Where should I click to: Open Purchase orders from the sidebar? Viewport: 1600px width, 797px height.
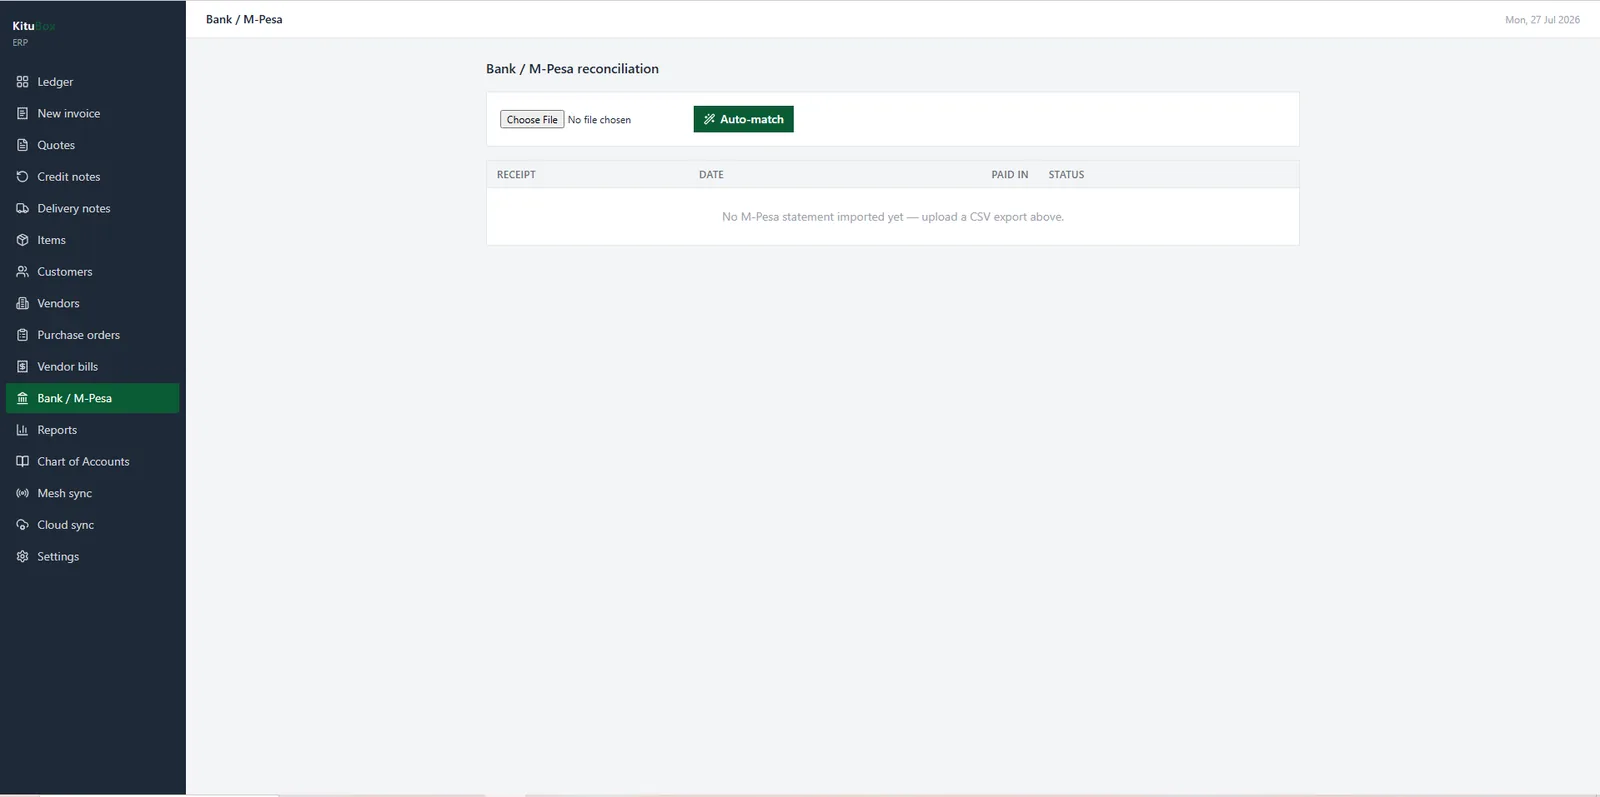pyautogui.click(x=92, y=335)
